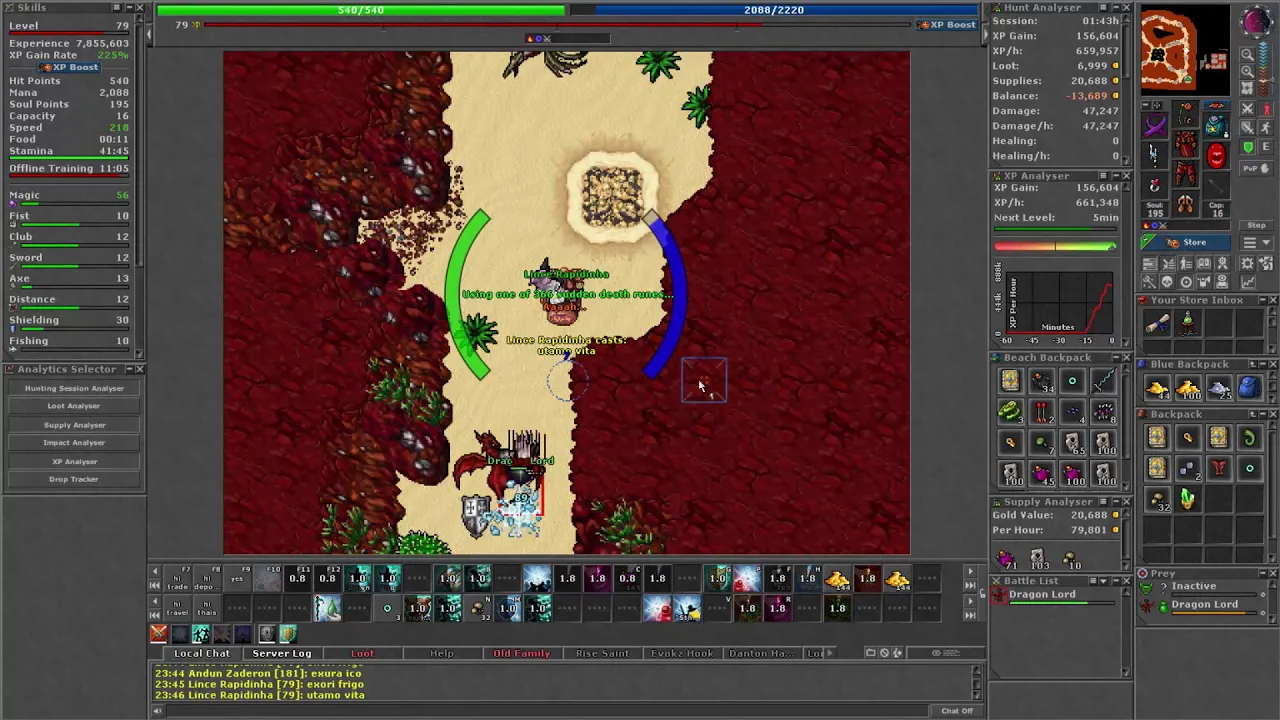Center the minimap on the character
1280x720 pixels.
[1247, 88]
